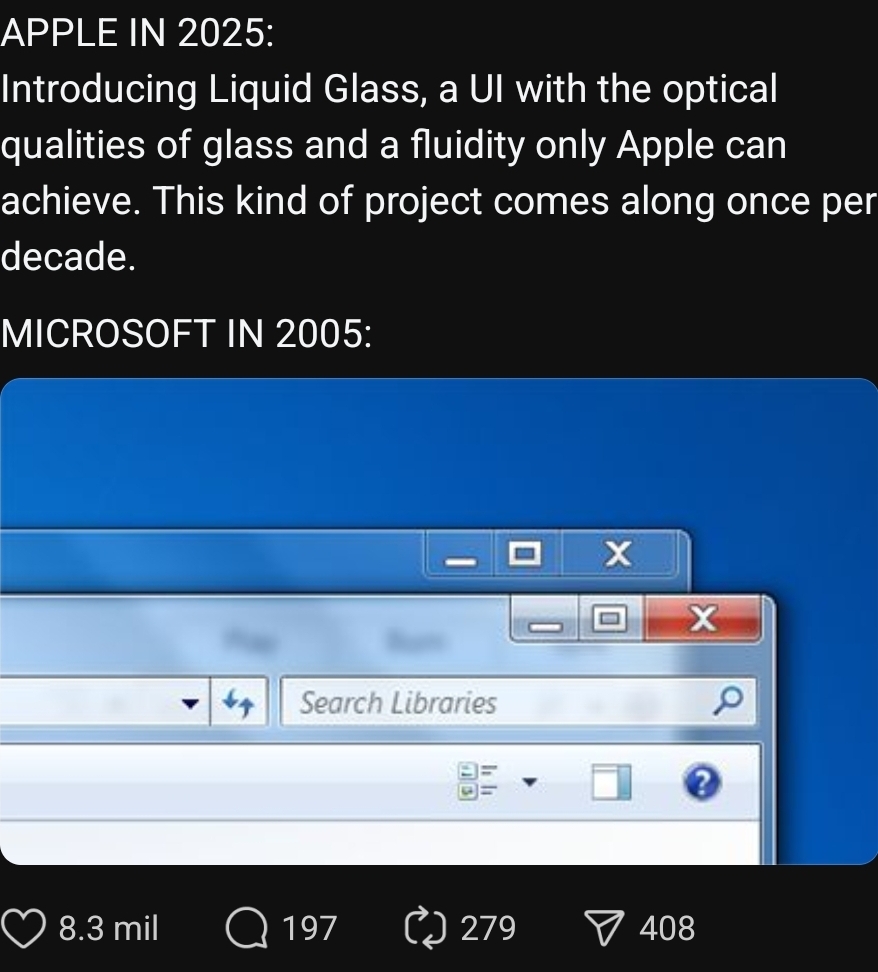Image resolution: width=878 pixels, height=972 pixels.
Task: Like the post with the heart icon
Action: [24, 928]
